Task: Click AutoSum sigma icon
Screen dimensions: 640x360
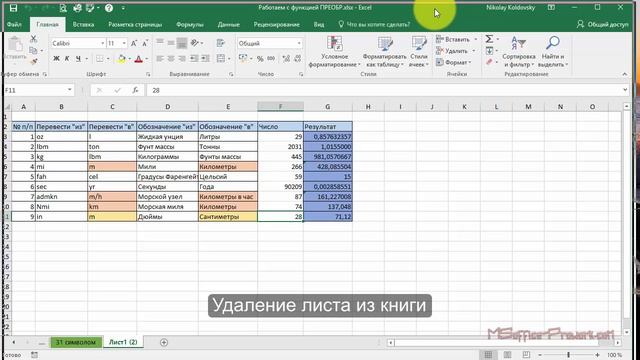Action: point(489,39)
